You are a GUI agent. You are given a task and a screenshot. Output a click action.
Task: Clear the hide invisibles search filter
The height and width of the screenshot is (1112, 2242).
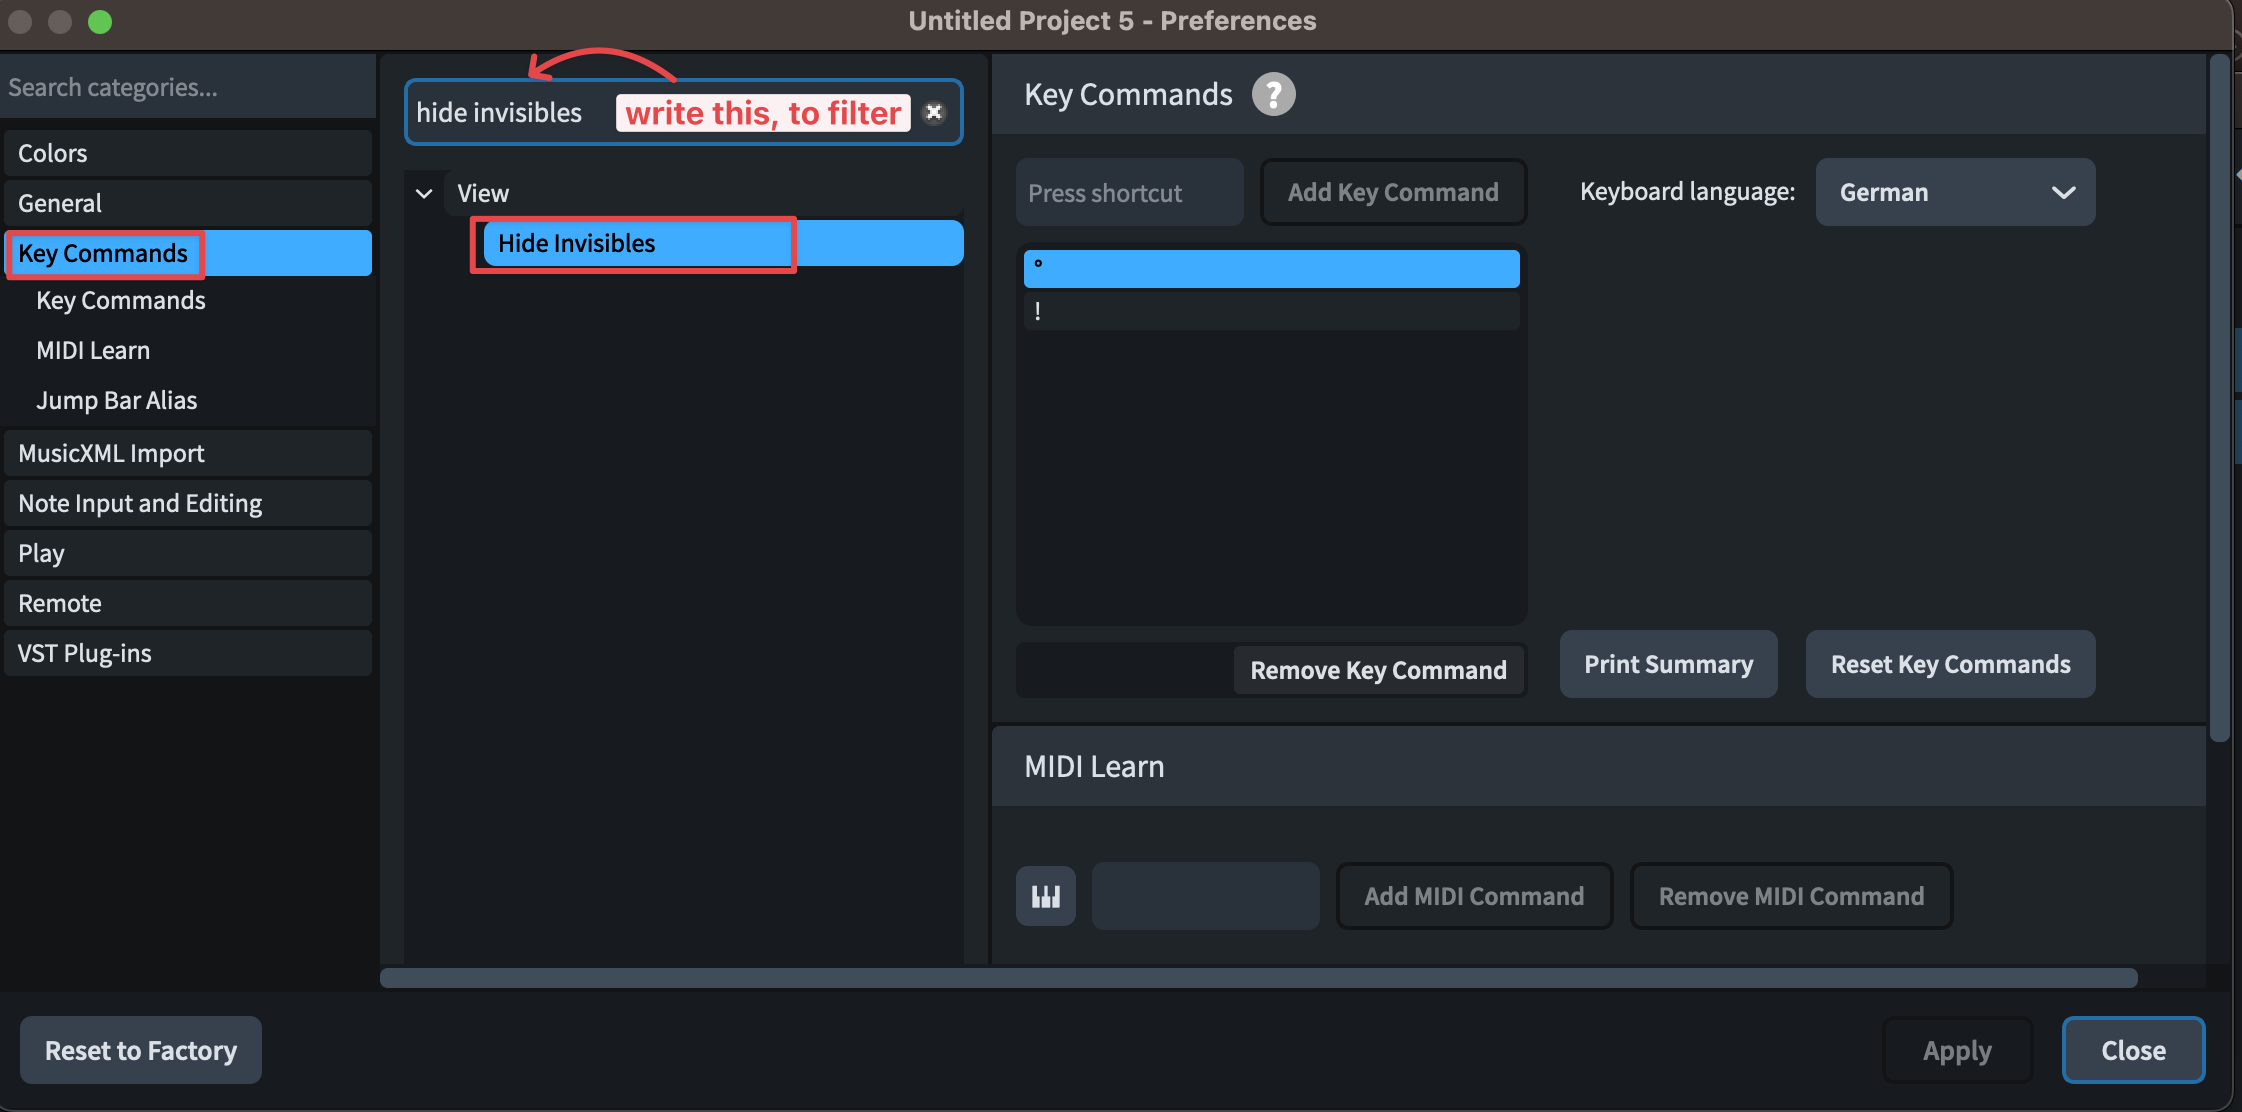pos(934,112)
